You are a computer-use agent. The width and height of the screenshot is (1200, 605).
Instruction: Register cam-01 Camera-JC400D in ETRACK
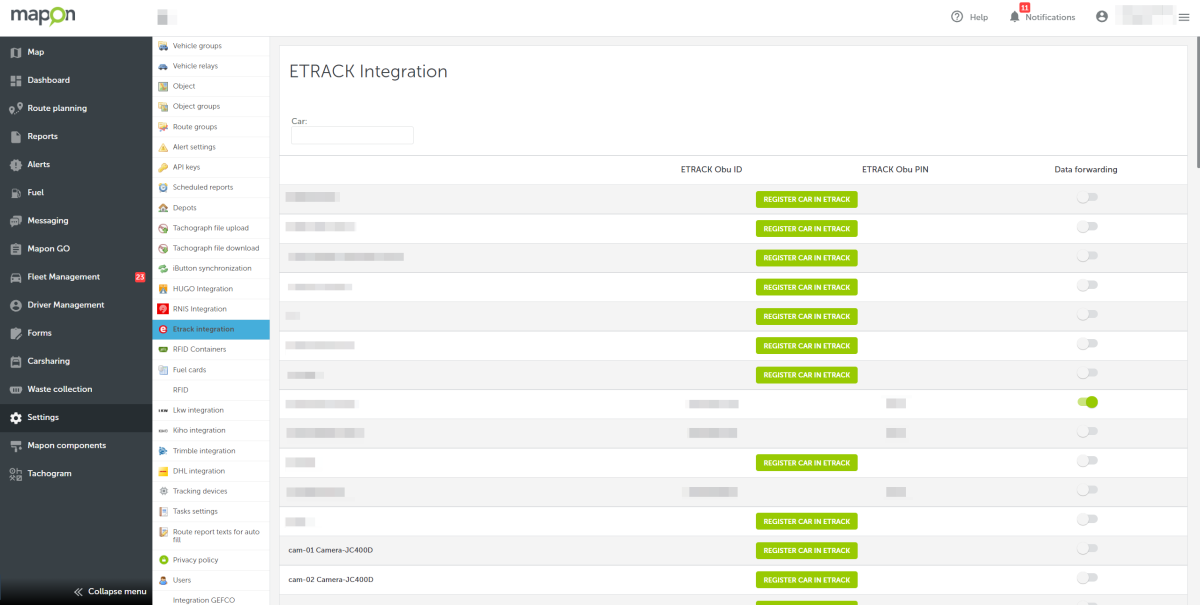tap(806, 550)
